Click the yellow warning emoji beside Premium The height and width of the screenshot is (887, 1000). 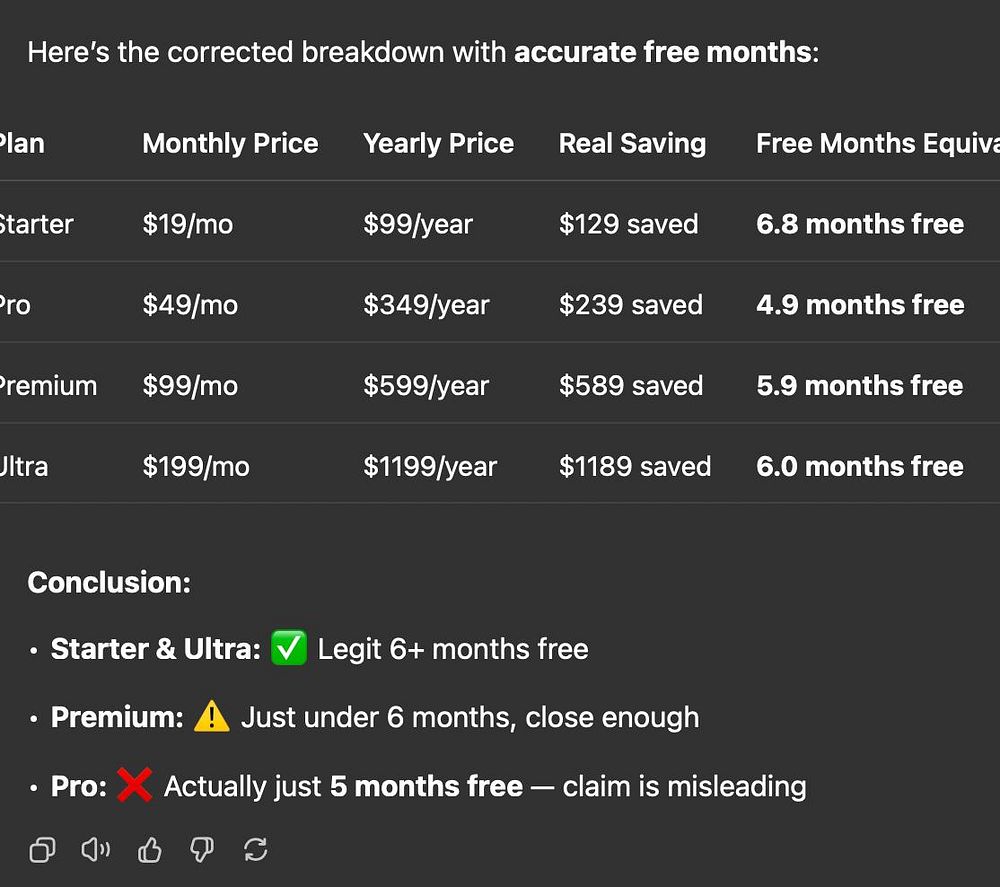tap(212, 717)
